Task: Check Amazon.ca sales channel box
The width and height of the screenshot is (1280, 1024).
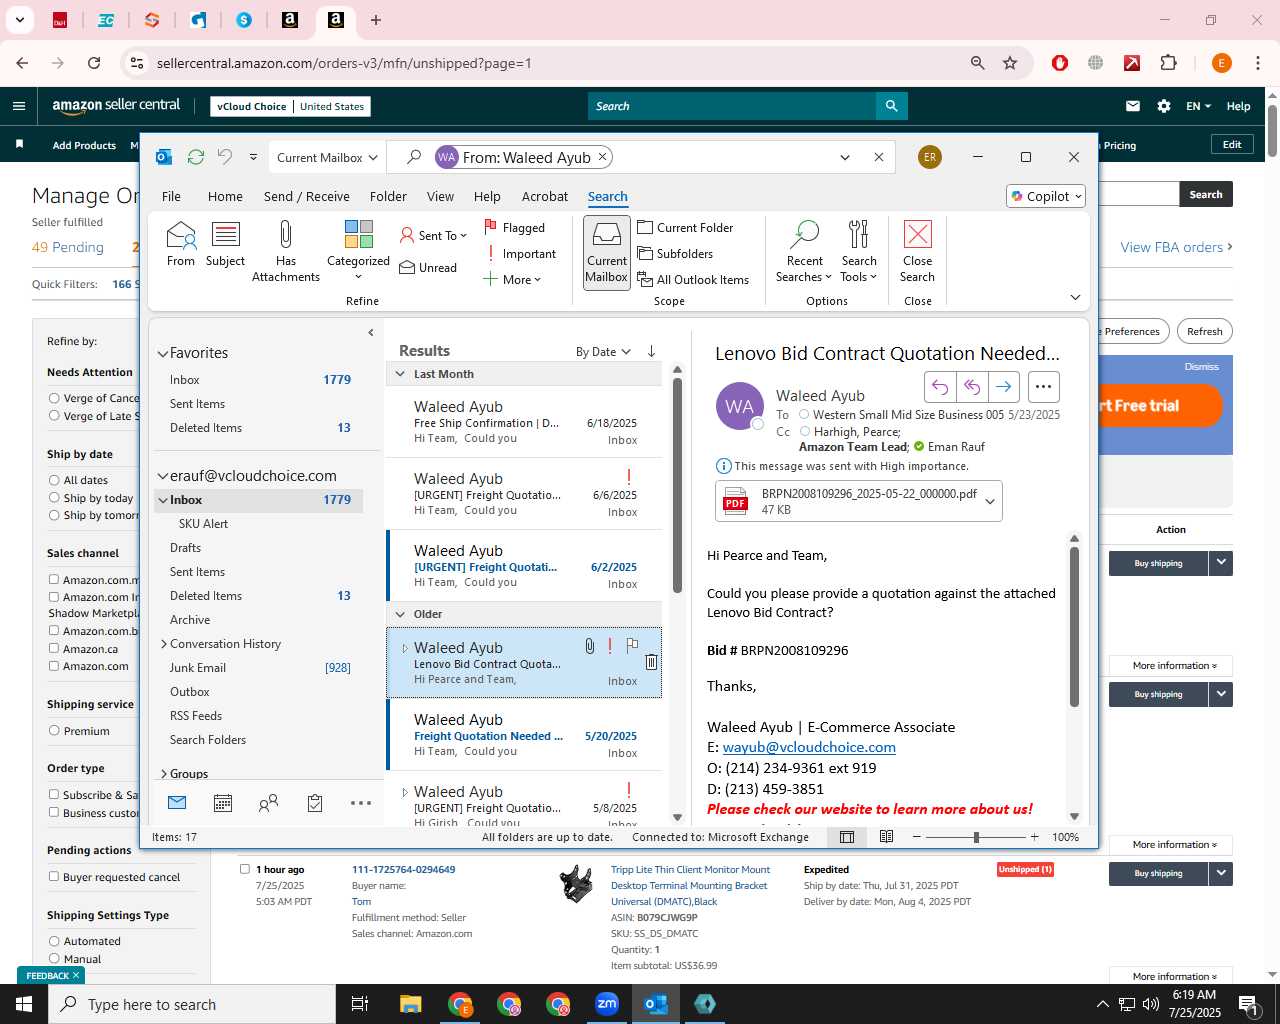Action: pyautogui.click(x=54, y=649)
